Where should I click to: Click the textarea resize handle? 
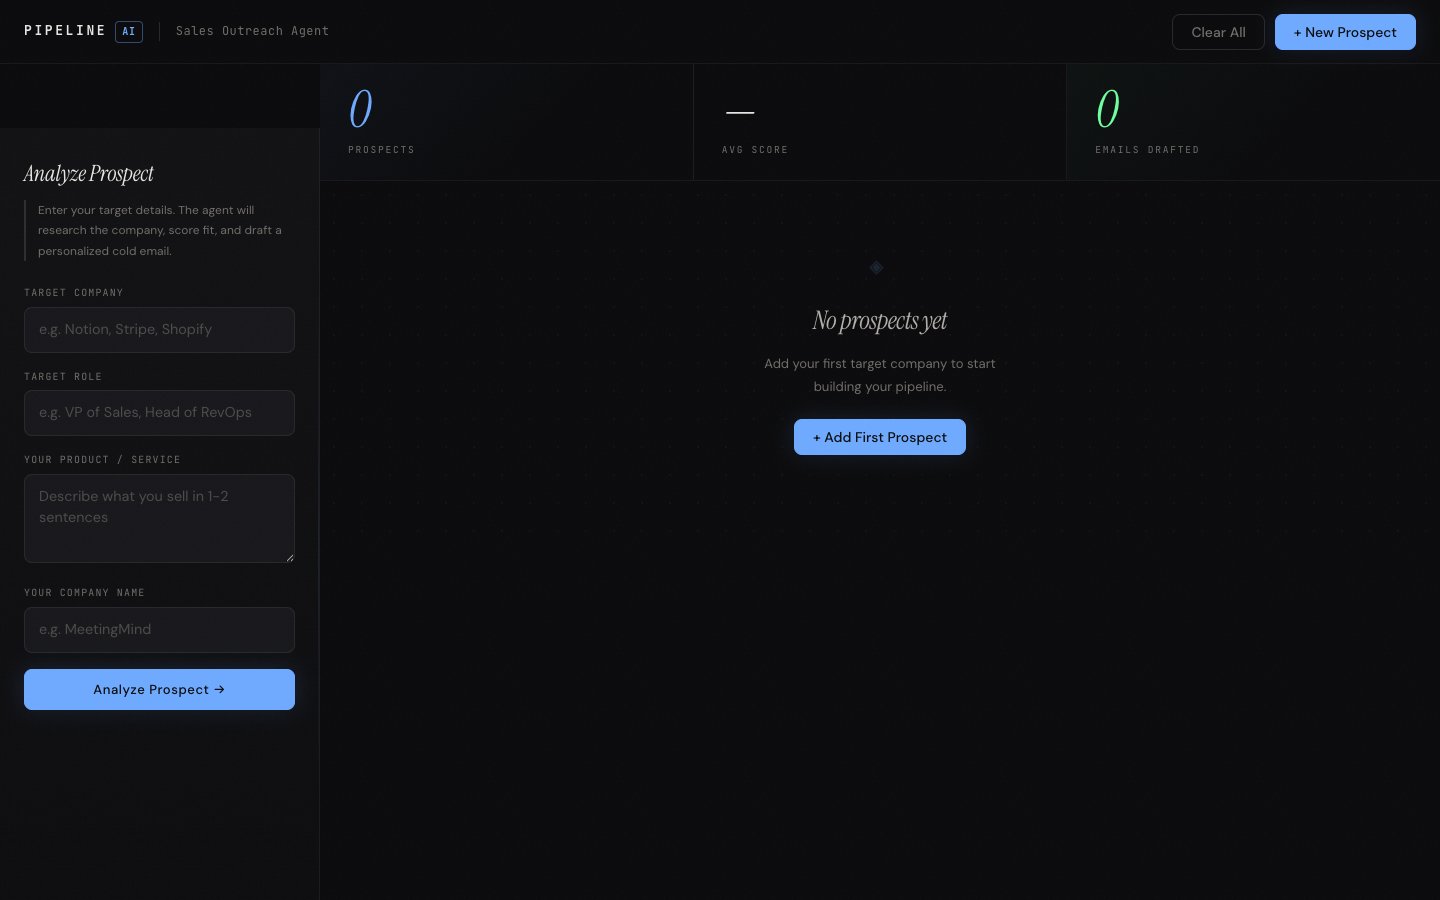(x=290, y=557)
